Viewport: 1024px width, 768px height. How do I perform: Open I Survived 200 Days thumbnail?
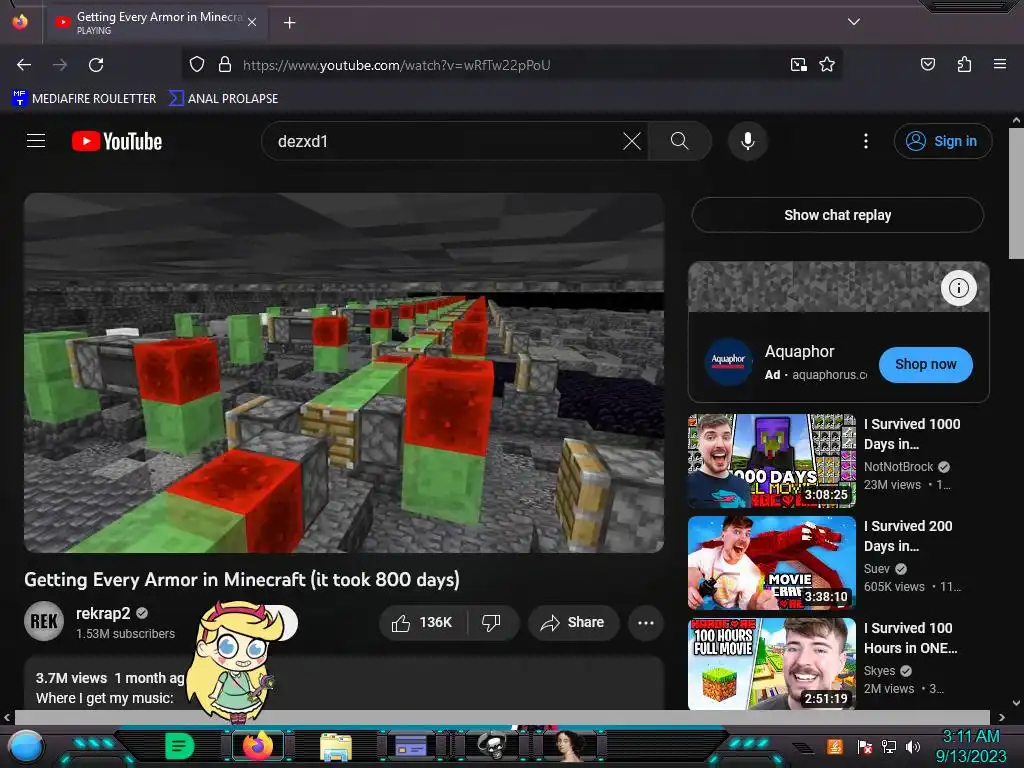tap(772, 563)
